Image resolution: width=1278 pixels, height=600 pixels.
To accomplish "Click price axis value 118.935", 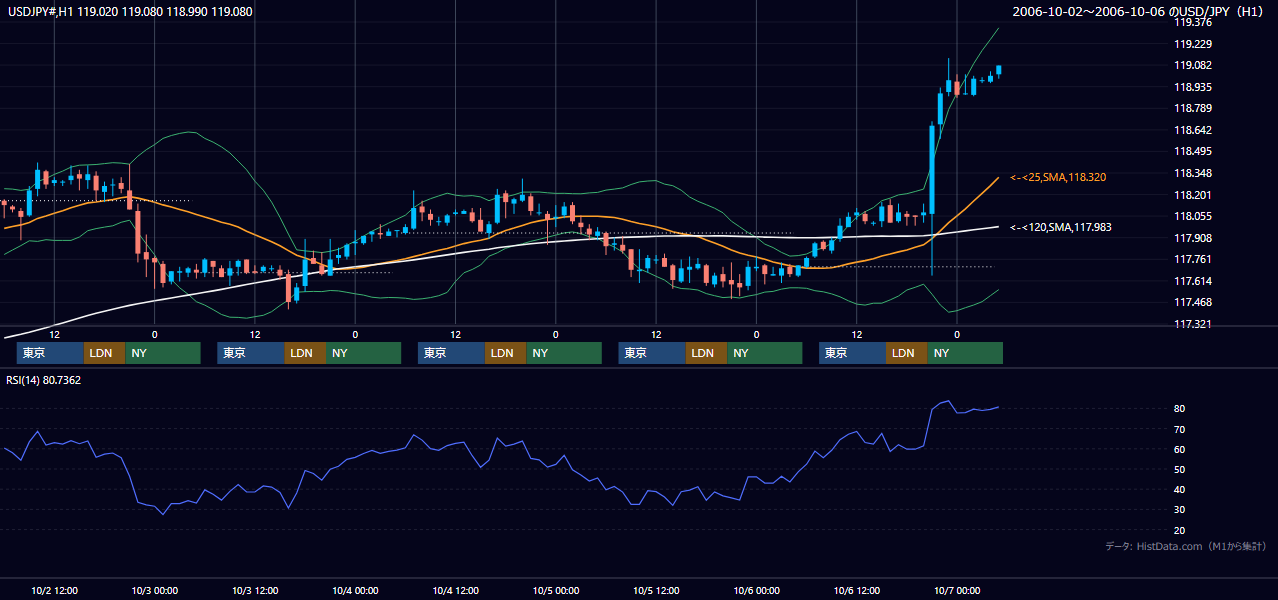I will tap(1192, 87).
